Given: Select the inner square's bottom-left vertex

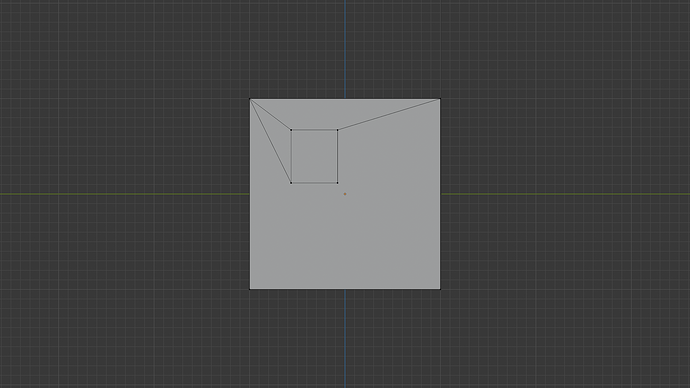Looking at the screenshot, I should coord(291,183).
